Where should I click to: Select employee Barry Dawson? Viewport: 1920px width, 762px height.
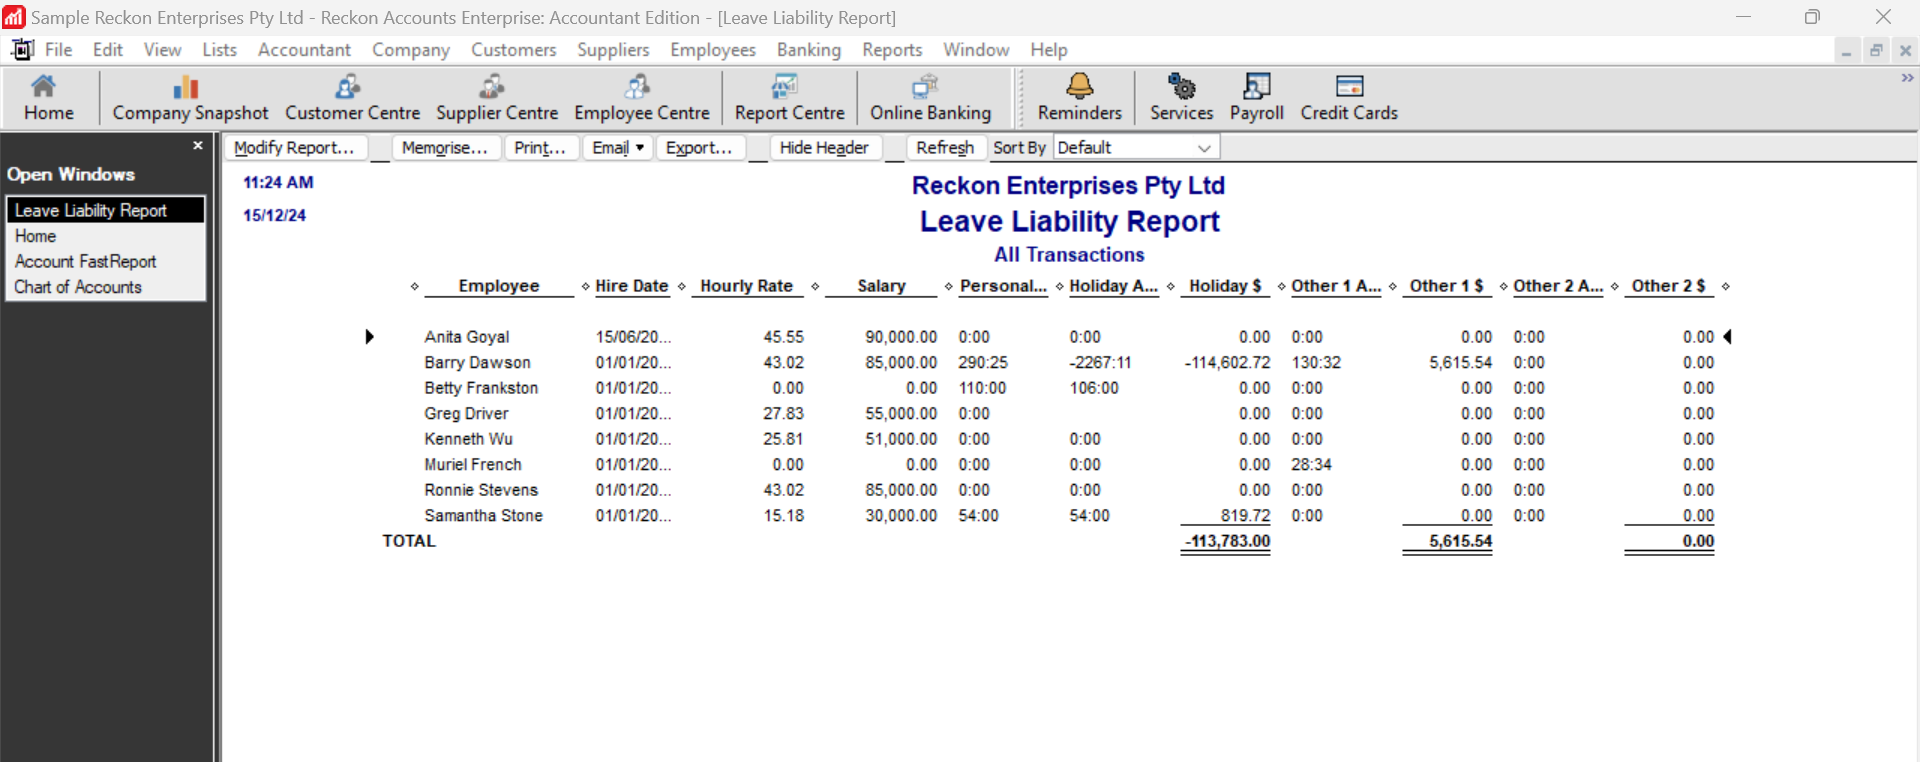477,363
